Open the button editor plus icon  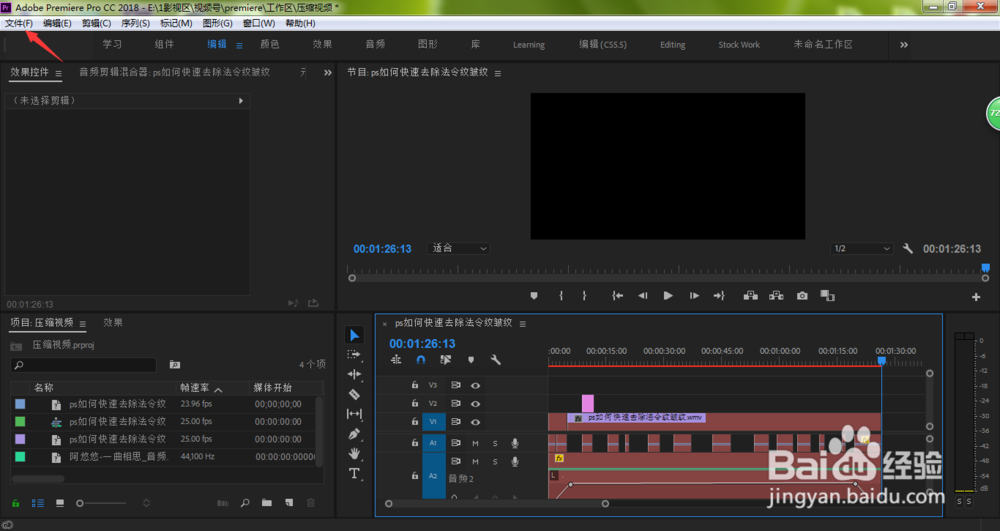point(976,297)
